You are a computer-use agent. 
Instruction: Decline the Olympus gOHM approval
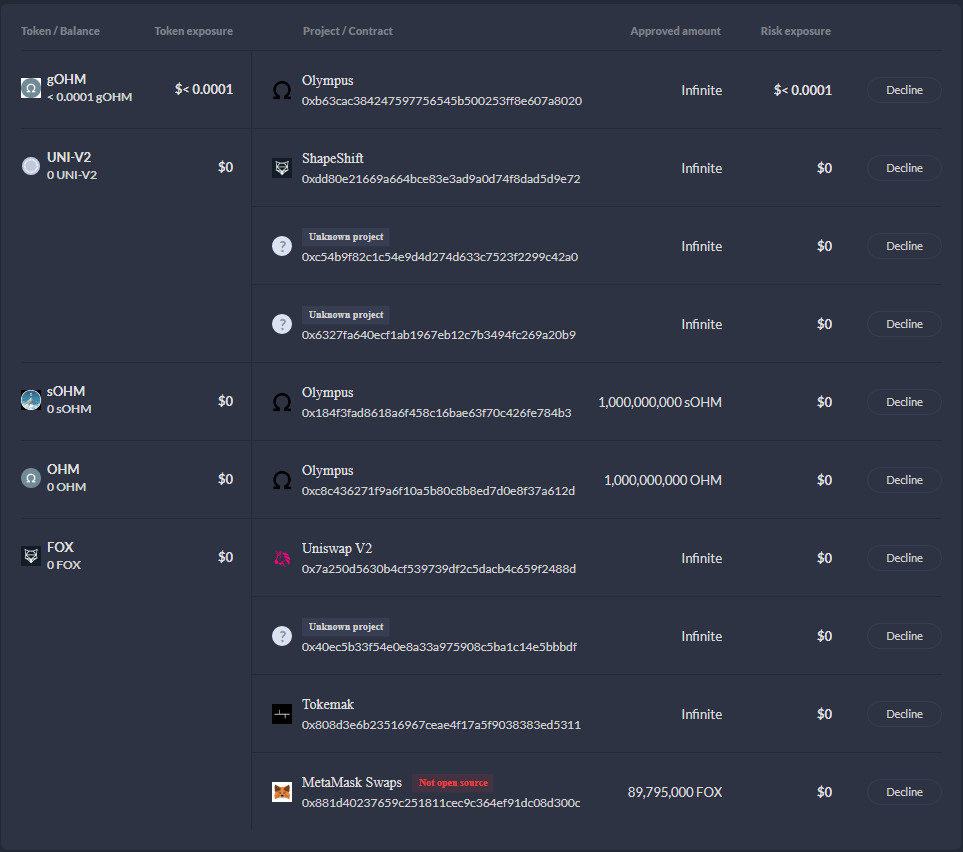[904, 90]
